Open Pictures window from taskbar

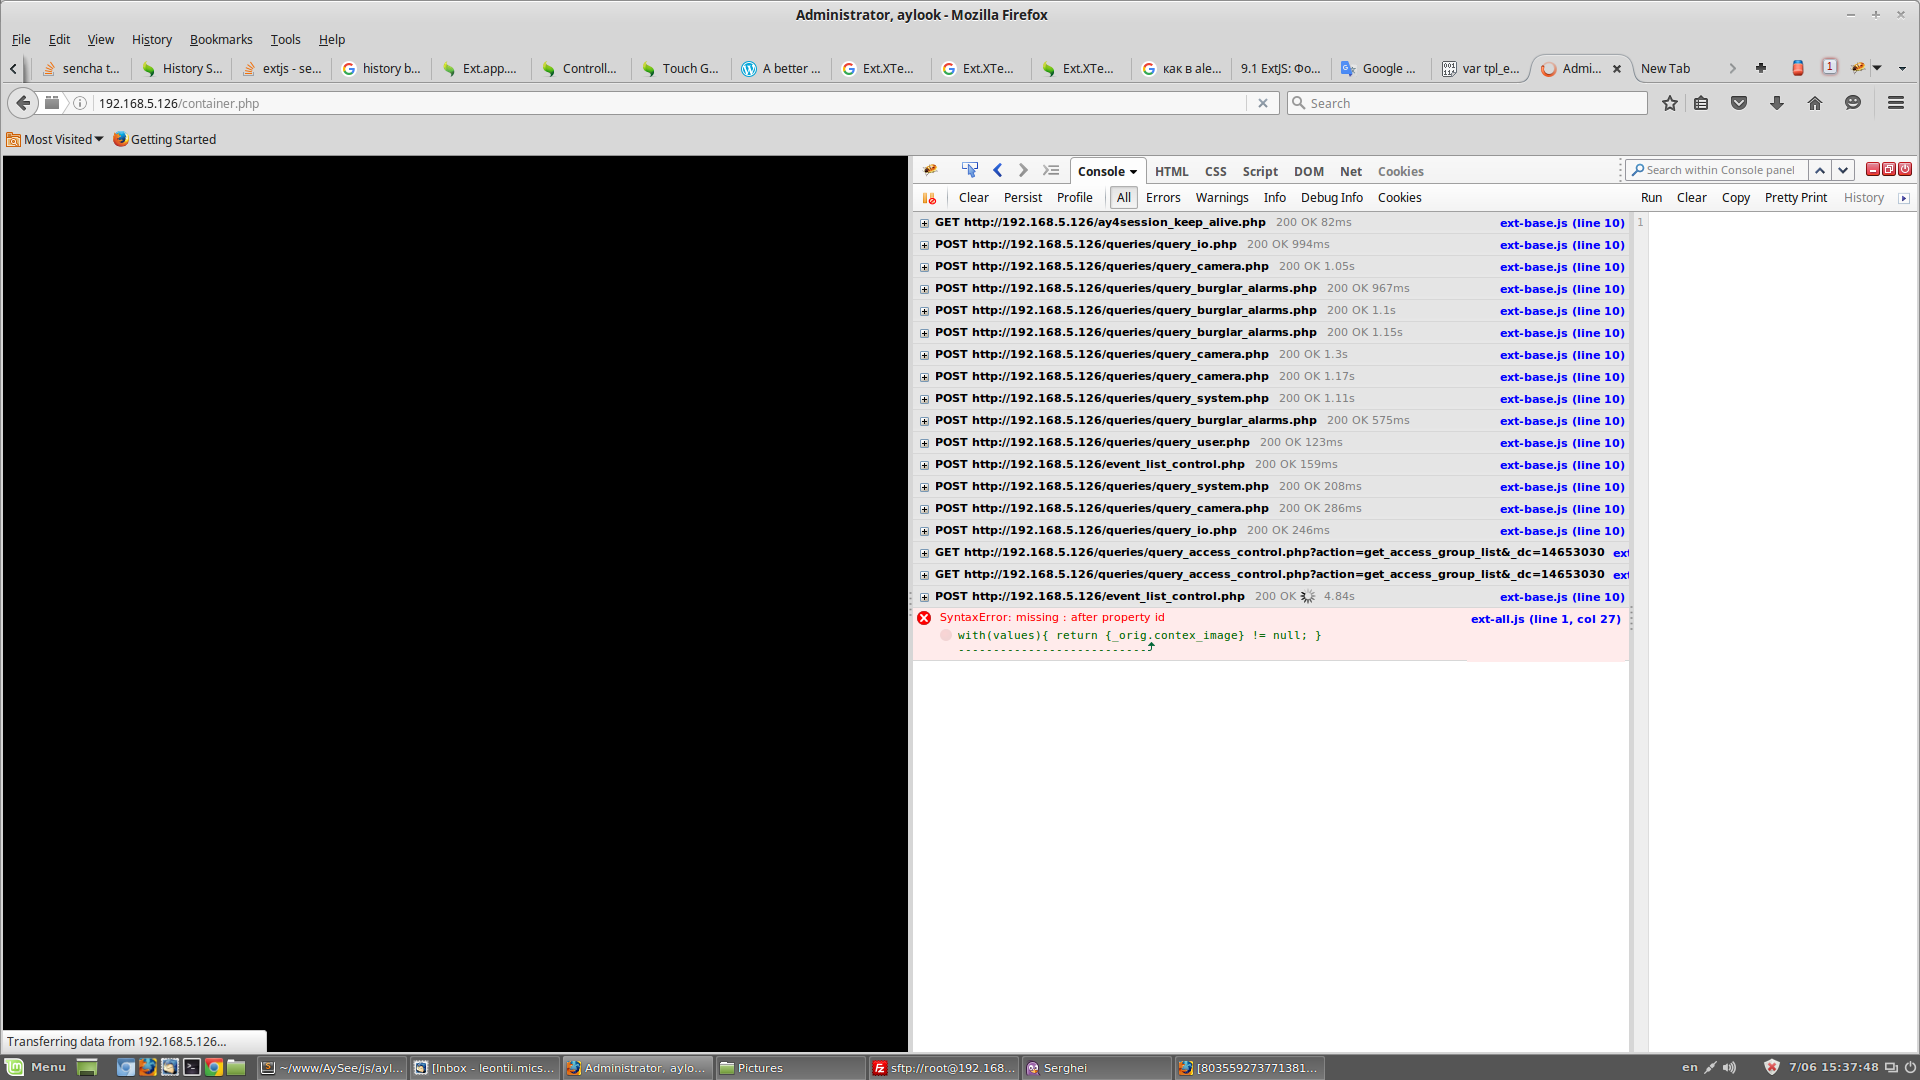[790, 1068]
